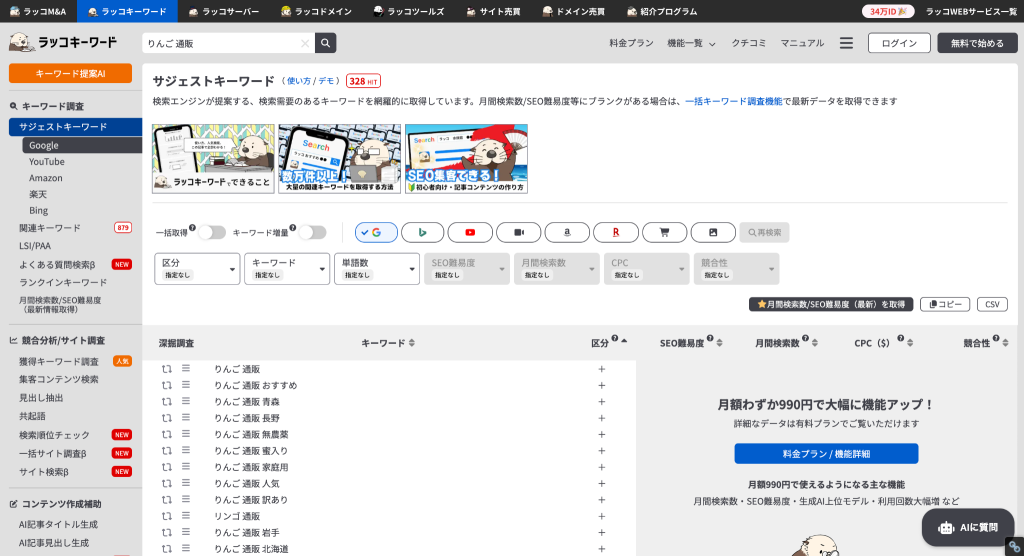
Task: Click re-search icon for リンゴ 通販
Action: coord(167,516)
